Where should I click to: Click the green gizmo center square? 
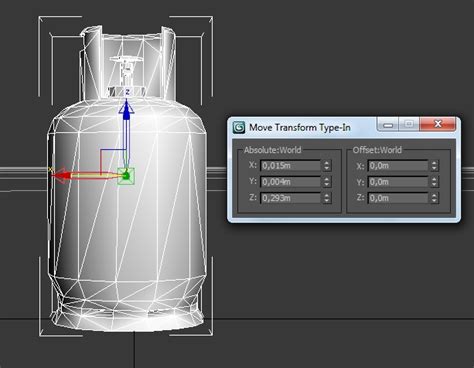pyautogui.click(x=126, y=176)
